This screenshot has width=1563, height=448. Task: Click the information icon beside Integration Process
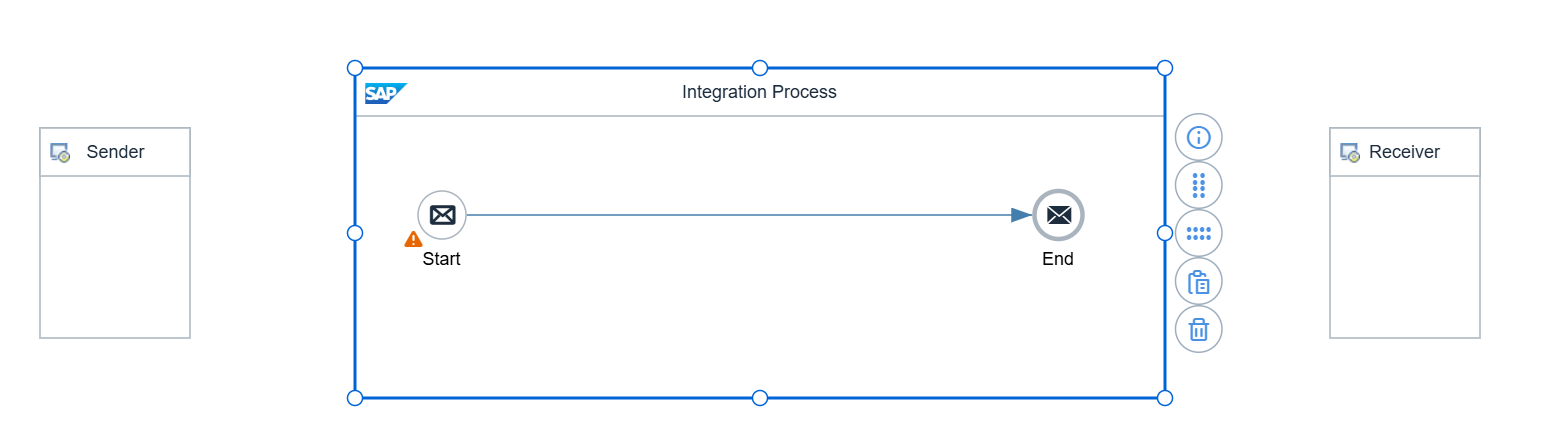tap(1198, 137)
